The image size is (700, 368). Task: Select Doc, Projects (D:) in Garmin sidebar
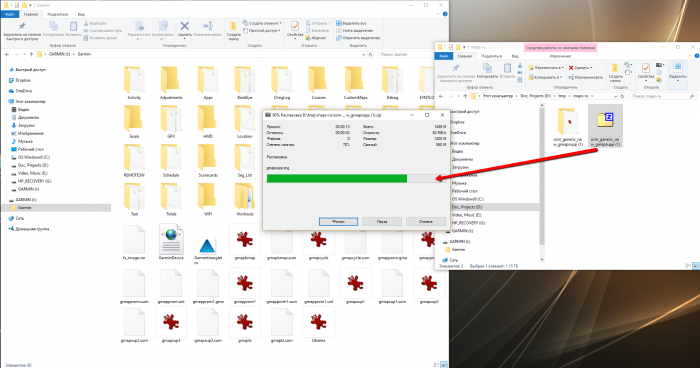point(33,165)
